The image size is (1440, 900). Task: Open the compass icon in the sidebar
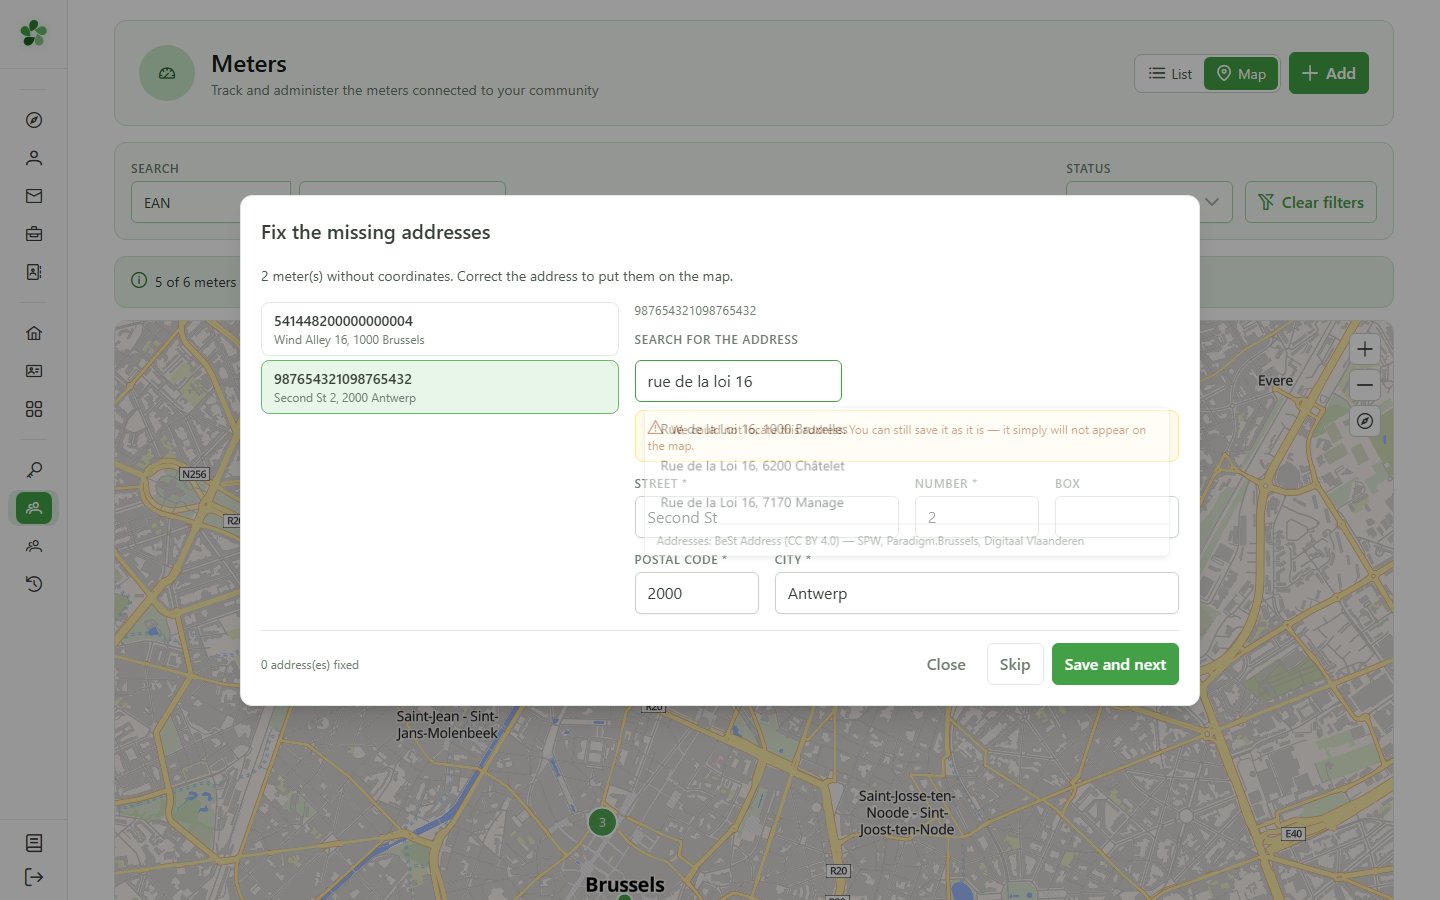pyautogui.click(x=34, y=120)
